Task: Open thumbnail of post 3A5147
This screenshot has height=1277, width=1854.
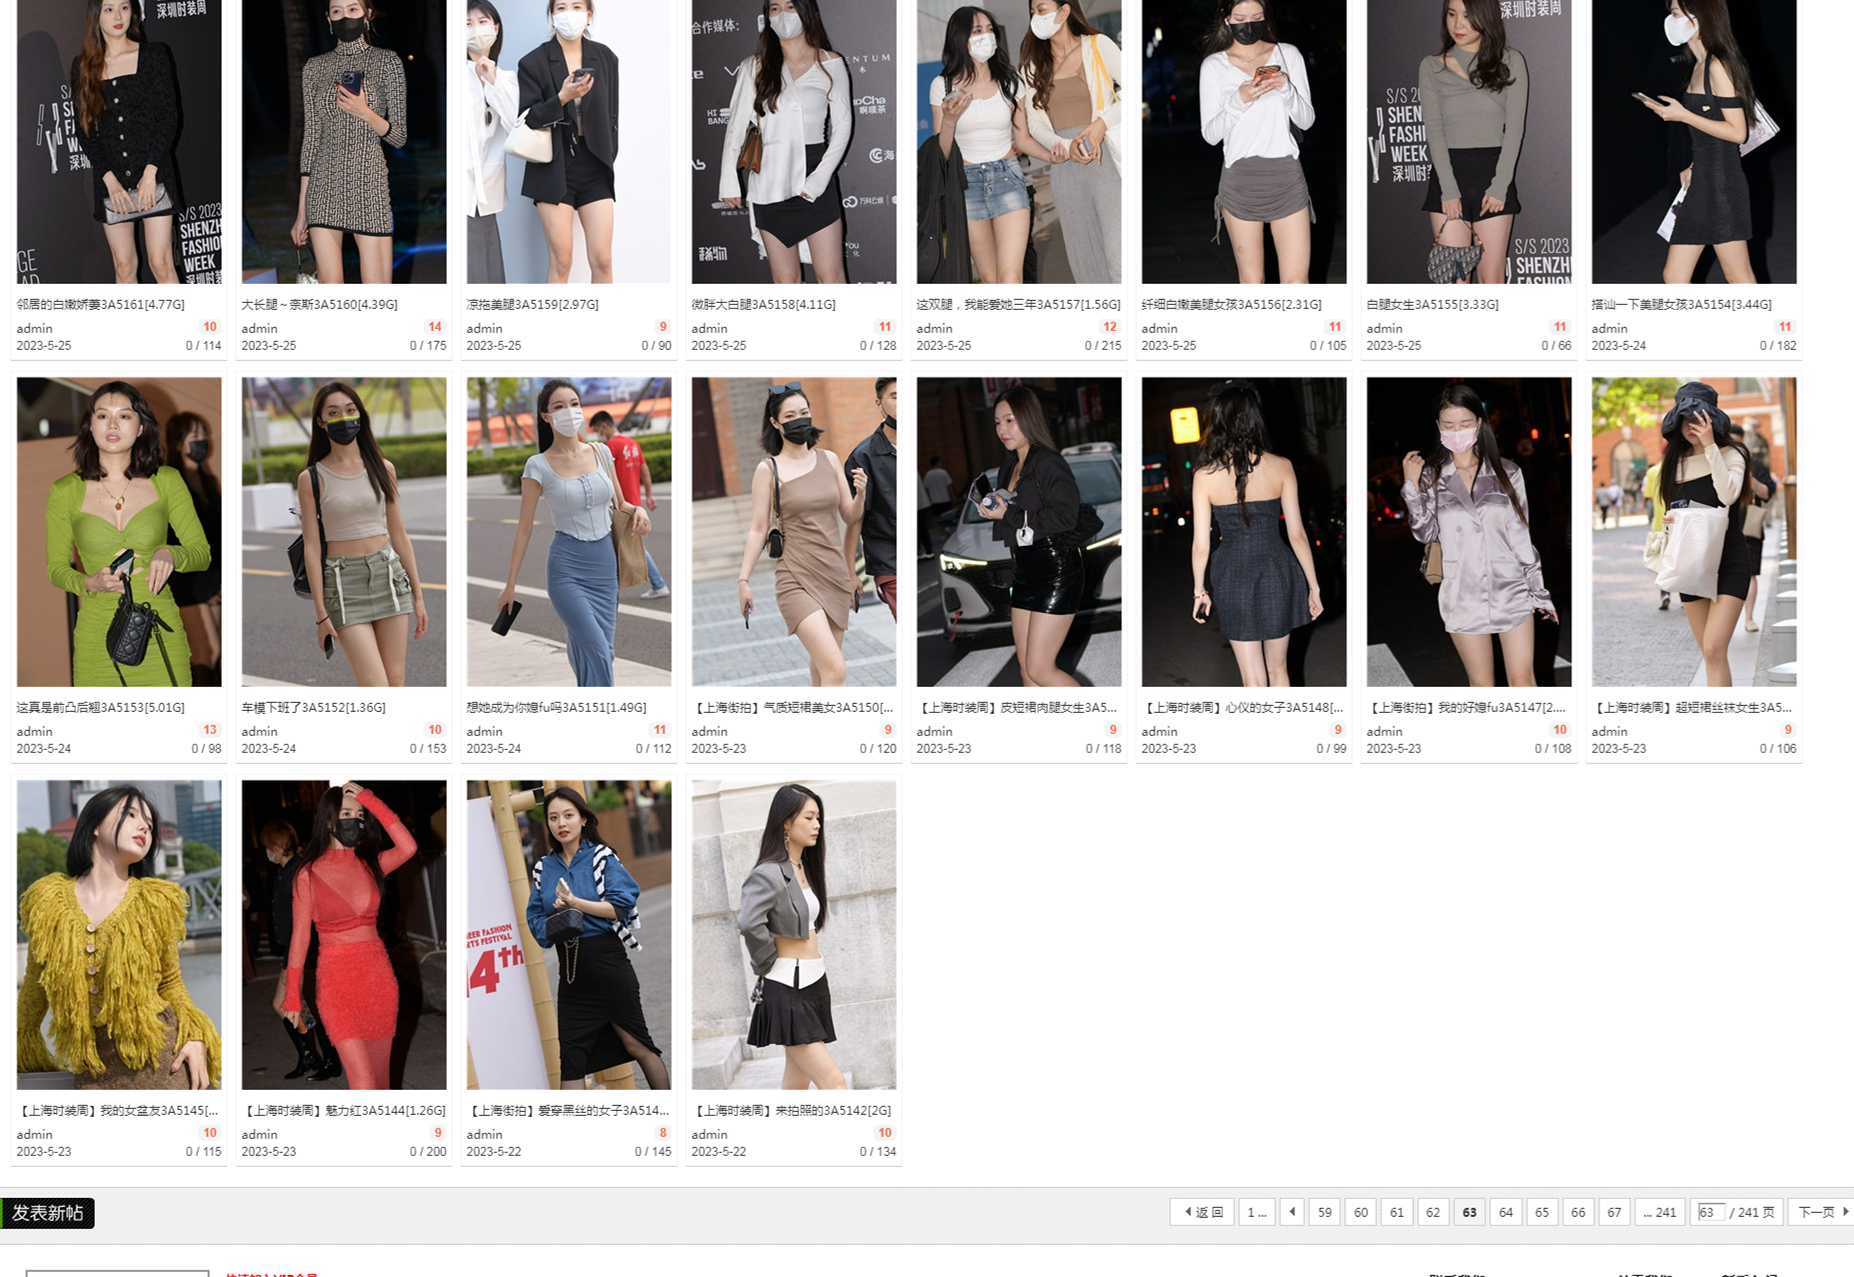Action: [x=1469, y=532]
